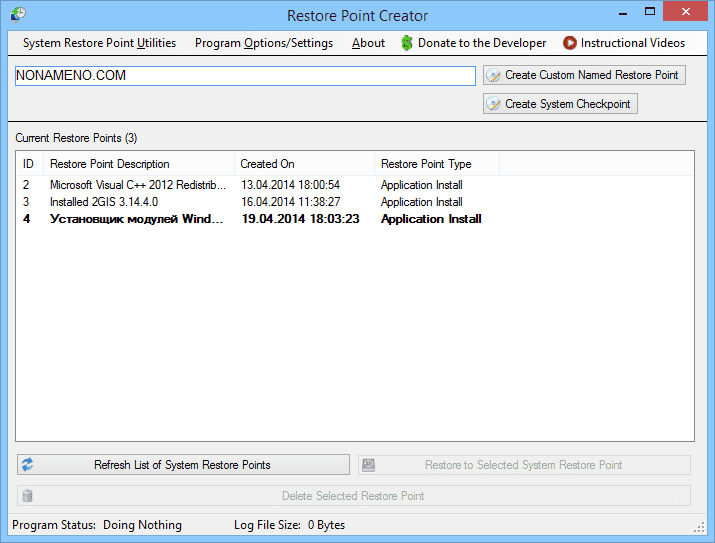The width and height of the screenshot is (715, 543).
Task: Click icon on Create Custom Named Restore Point
Action: [494, 75]
